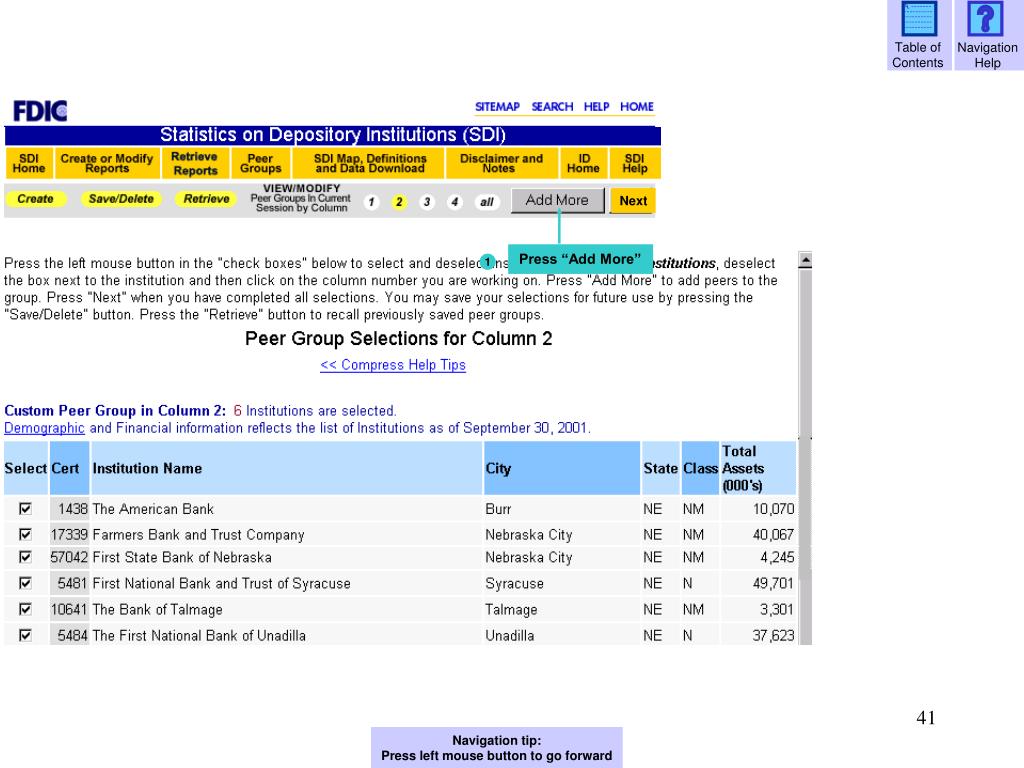Open Disclaimer and Notes tab
Screen dimensions: 1024x768
pyautogui.click(x=501, y=163)
